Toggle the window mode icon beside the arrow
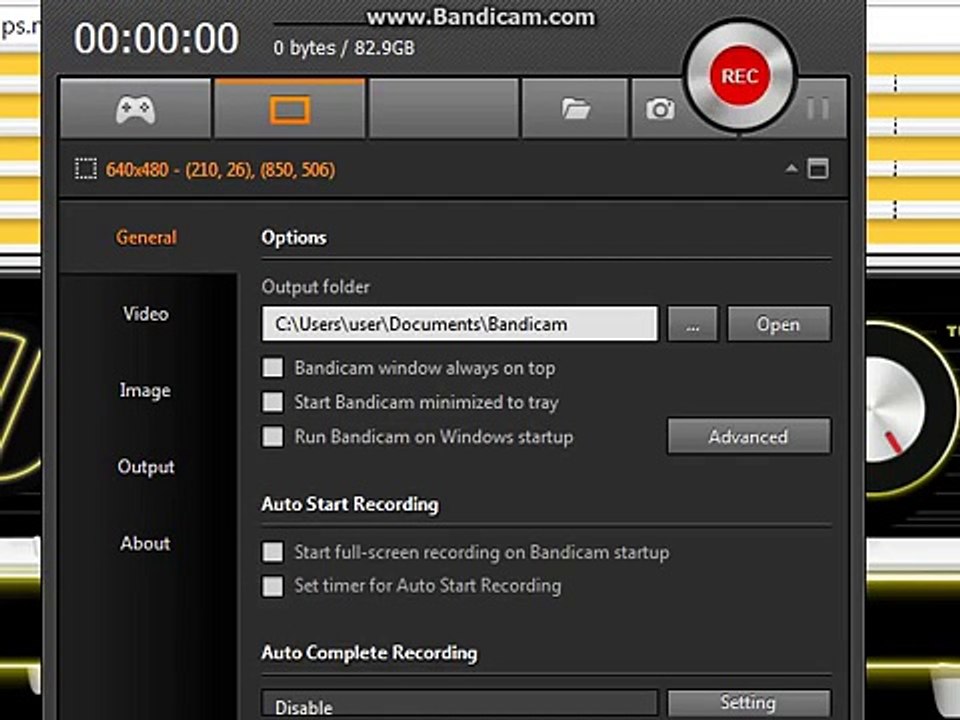960x720 pixels. (x=818, y=168)
